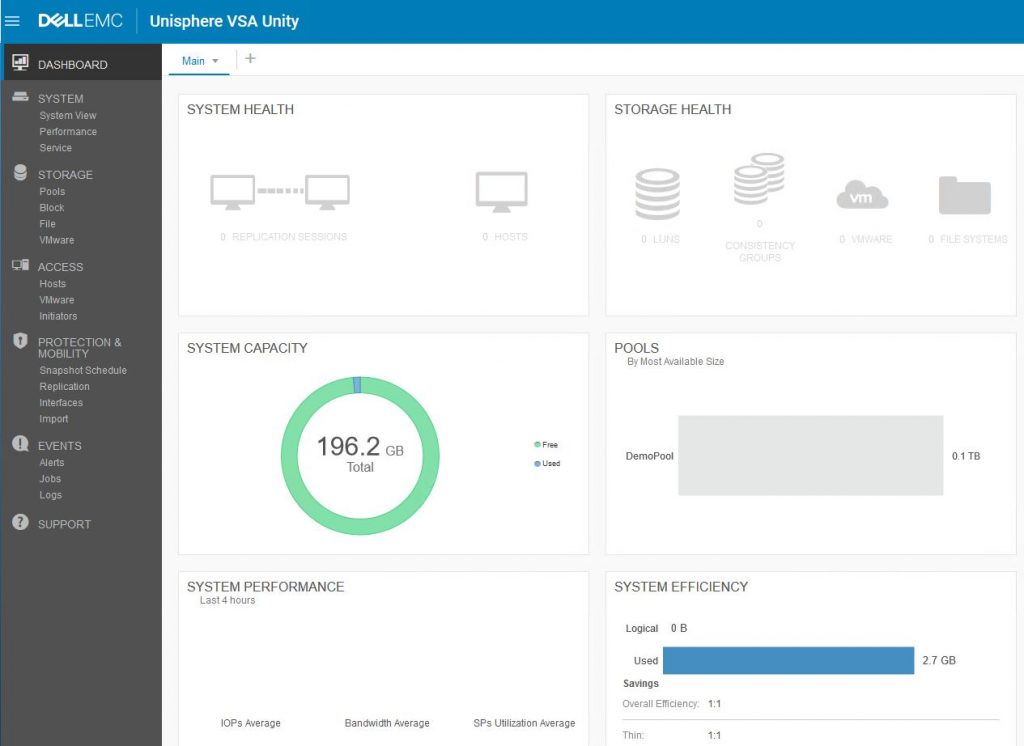Click the Protection & Mobility shield icon
This screenshot has width=1024, height=746.
click(x=20, y=340)
